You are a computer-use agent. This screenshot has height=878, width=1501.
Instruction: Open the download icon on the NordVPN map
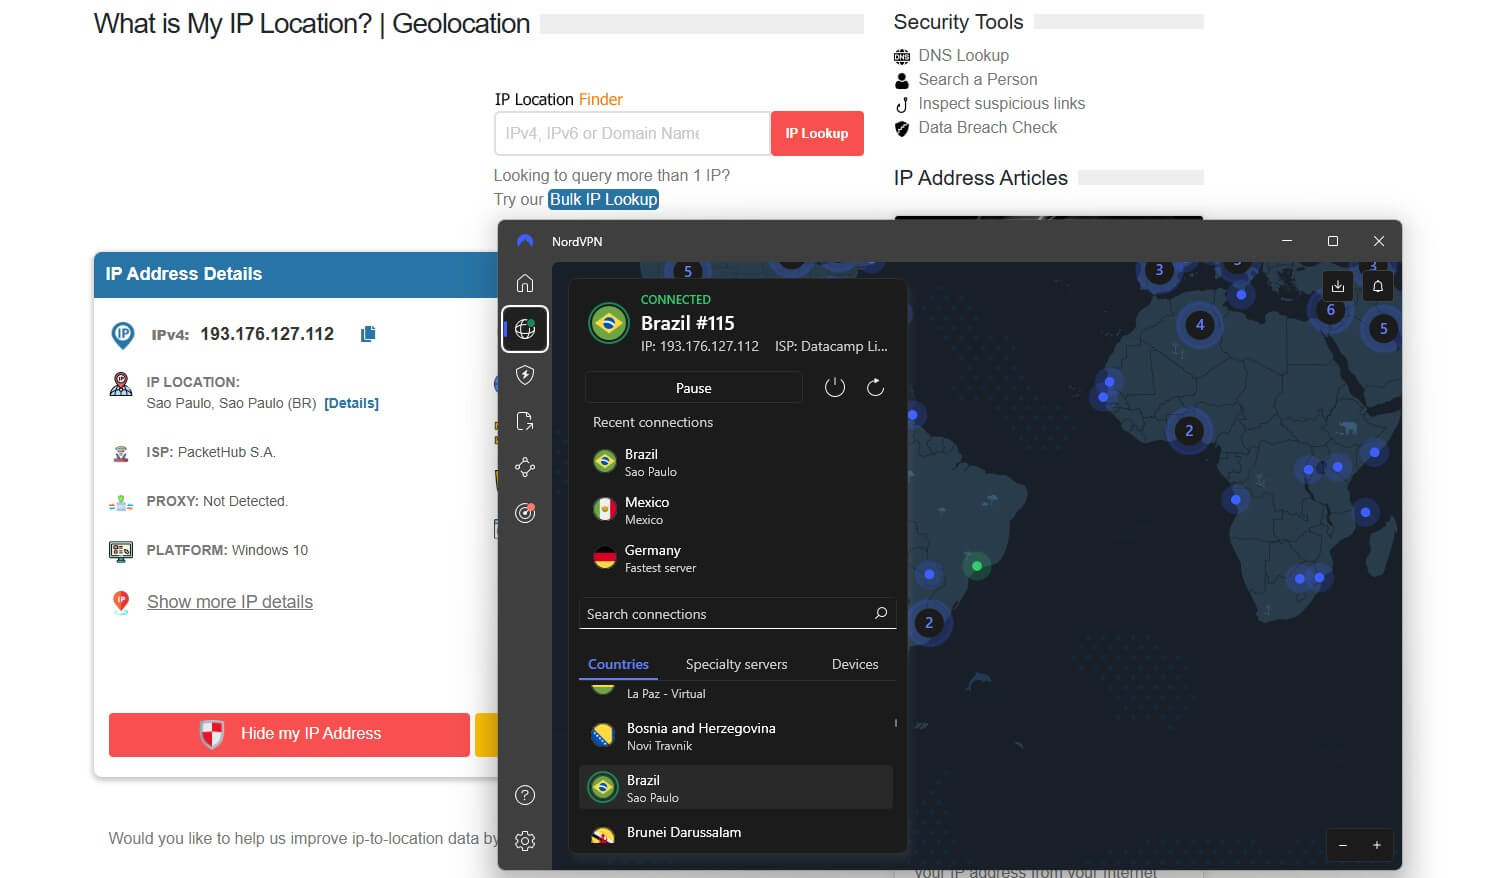click(x=1338, y=286)
